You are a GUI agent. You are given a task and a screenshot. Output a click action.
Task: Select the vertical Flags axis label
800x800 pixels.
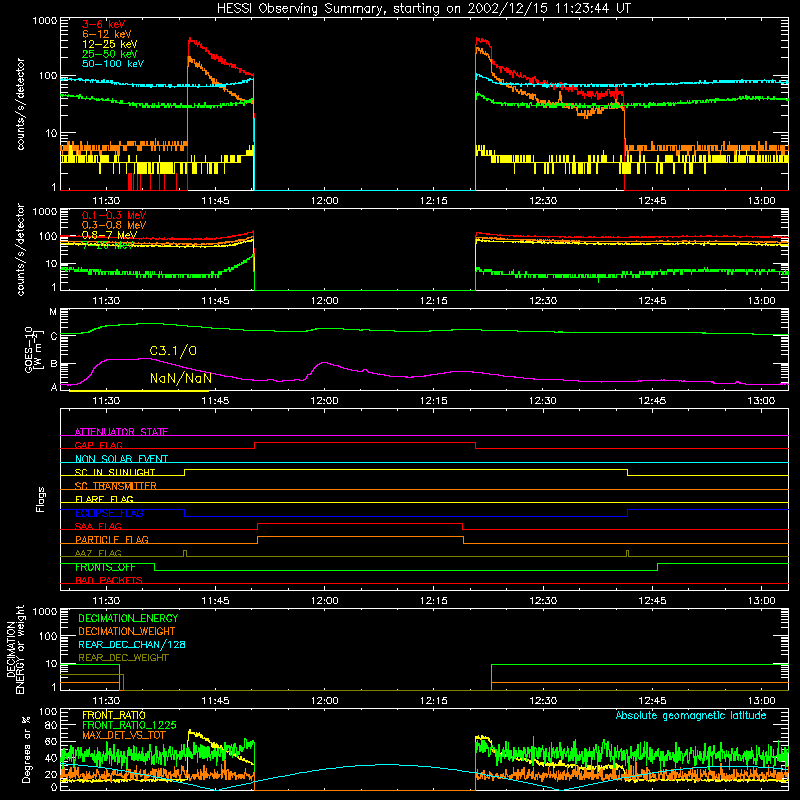pyautogui.click(x=41, y=499)
